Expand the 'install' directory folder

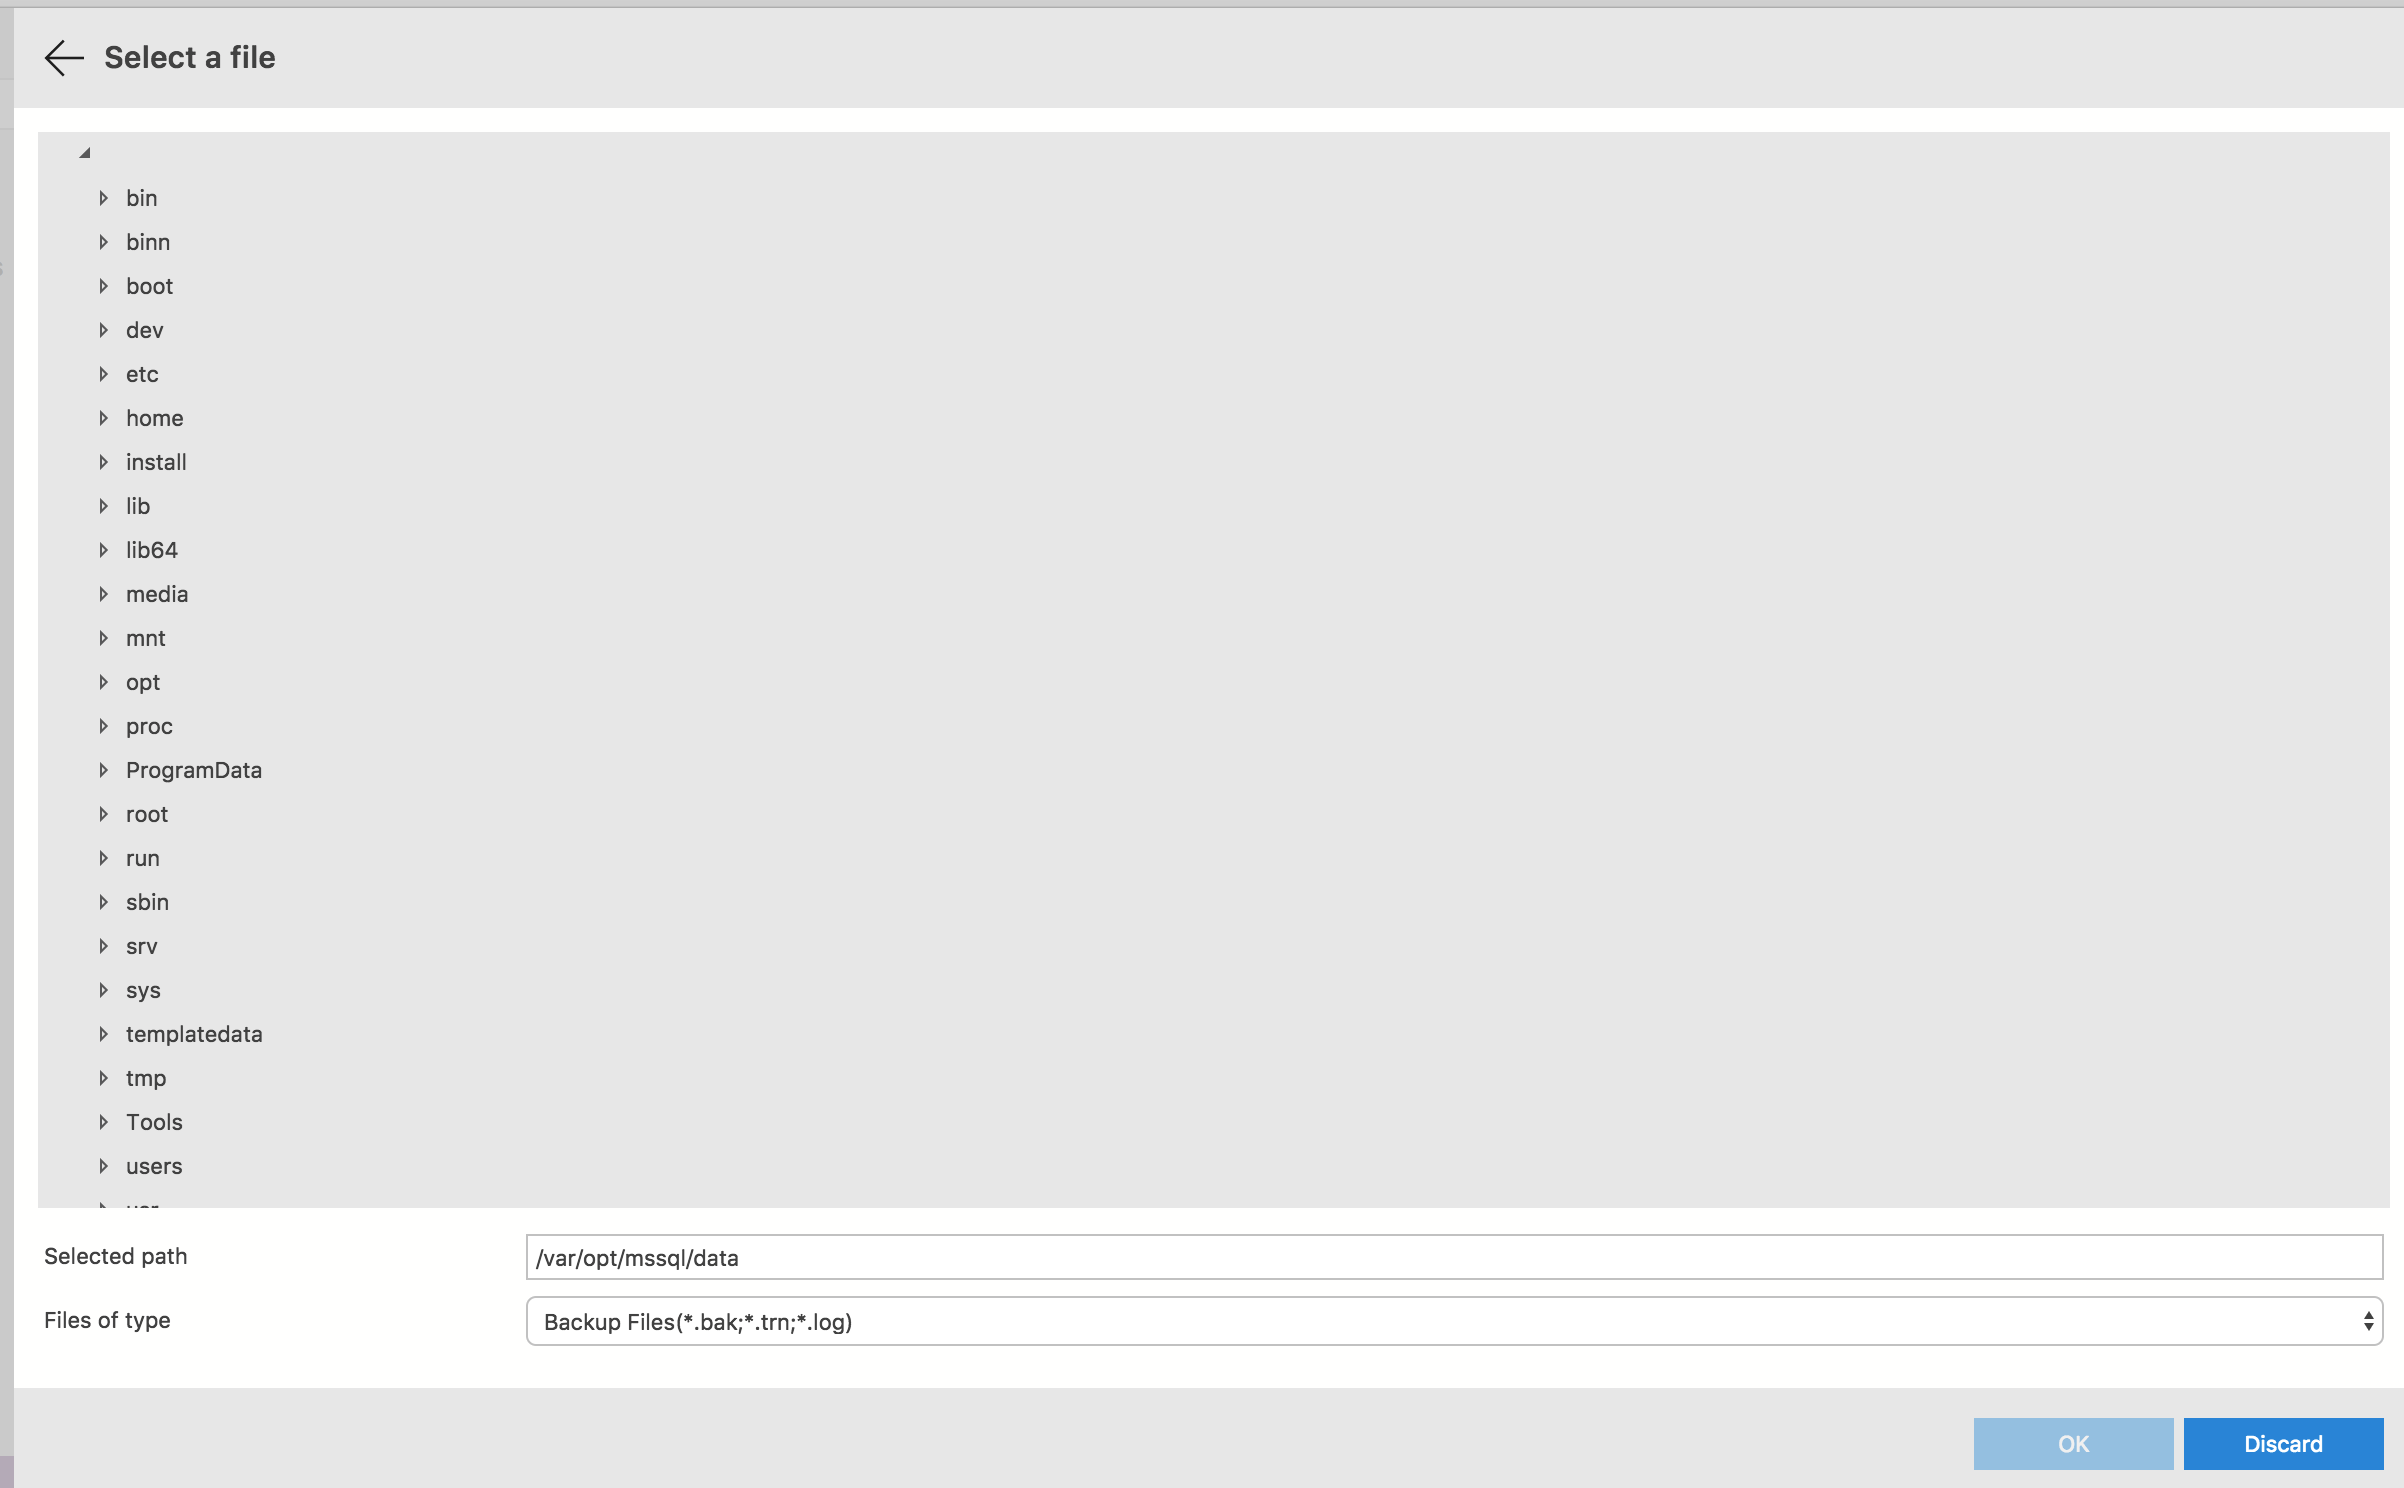(x=106, y=462)
